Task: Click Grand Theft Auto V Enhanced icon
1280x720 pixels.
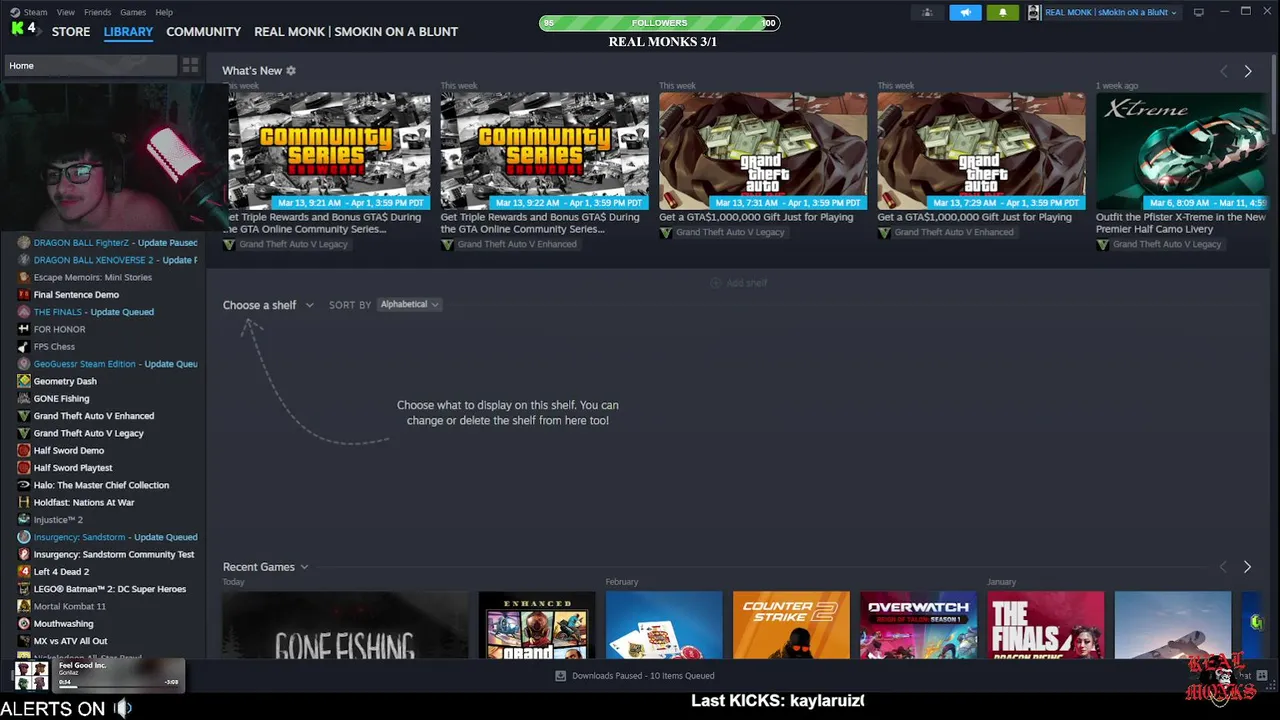Action: pyautogui.click(x=24, y=416)
